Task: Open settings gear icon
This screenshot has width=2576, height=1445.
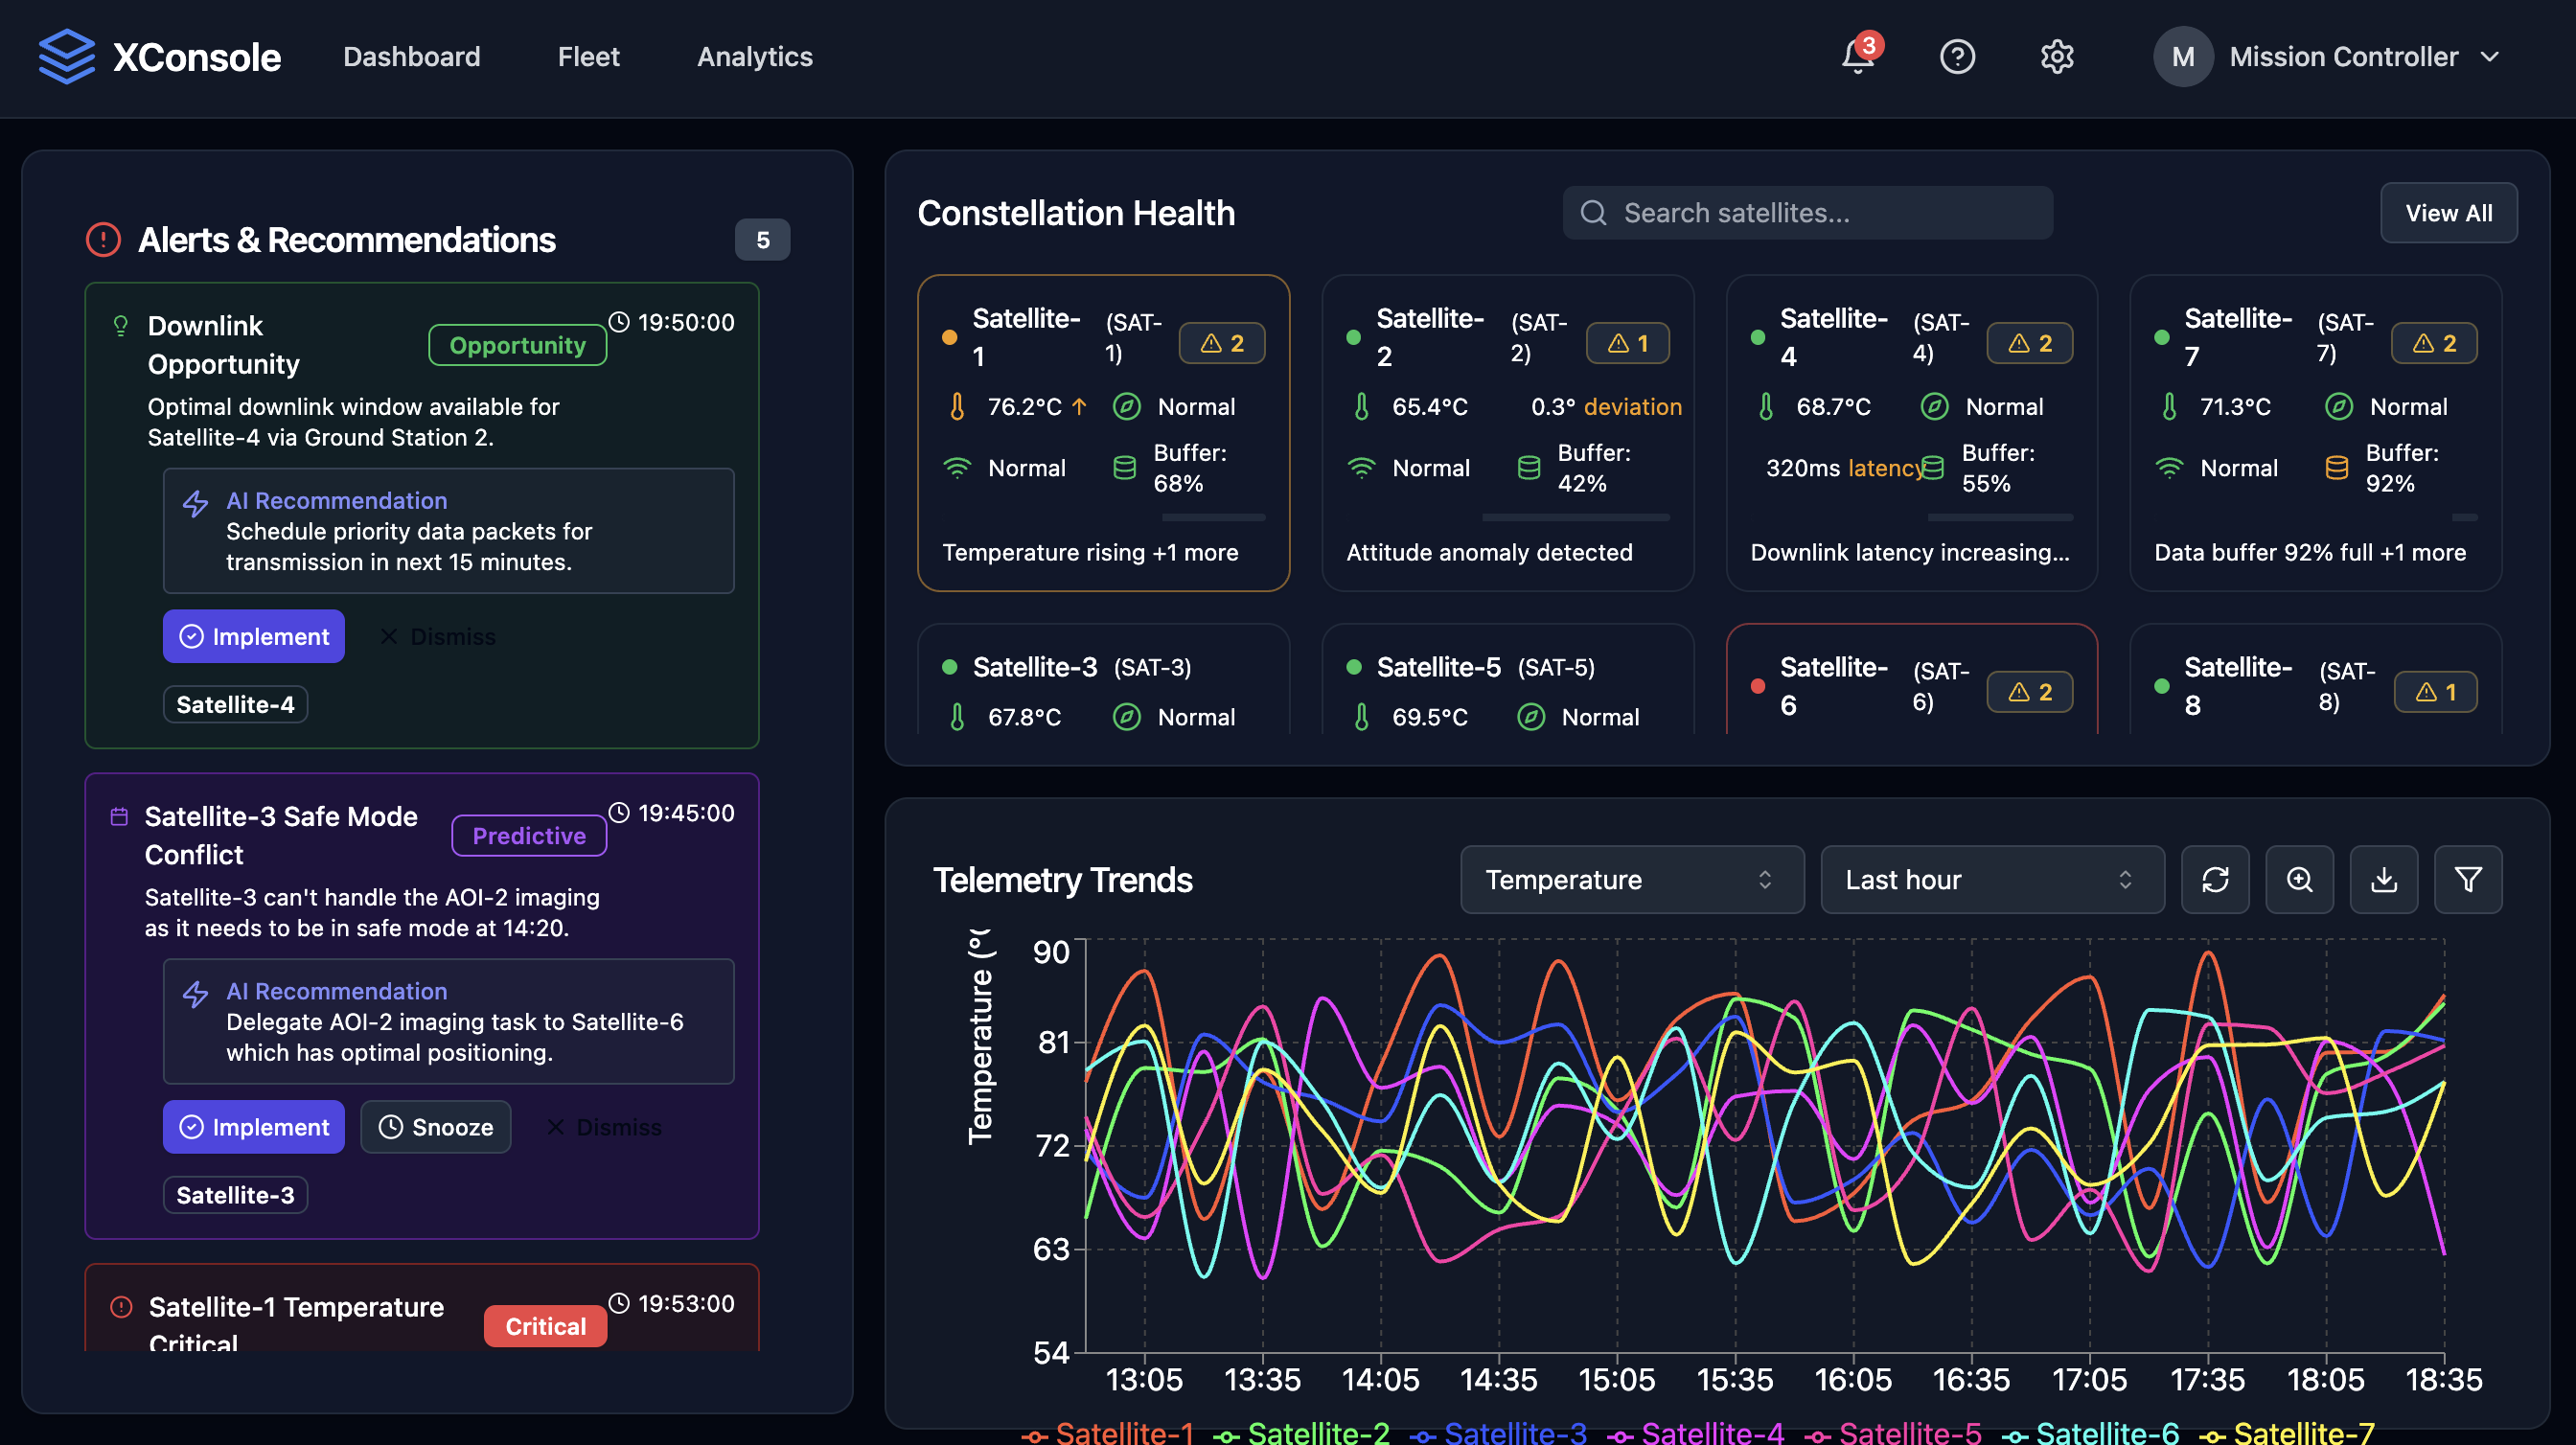Action: (x=2056, y=57)
